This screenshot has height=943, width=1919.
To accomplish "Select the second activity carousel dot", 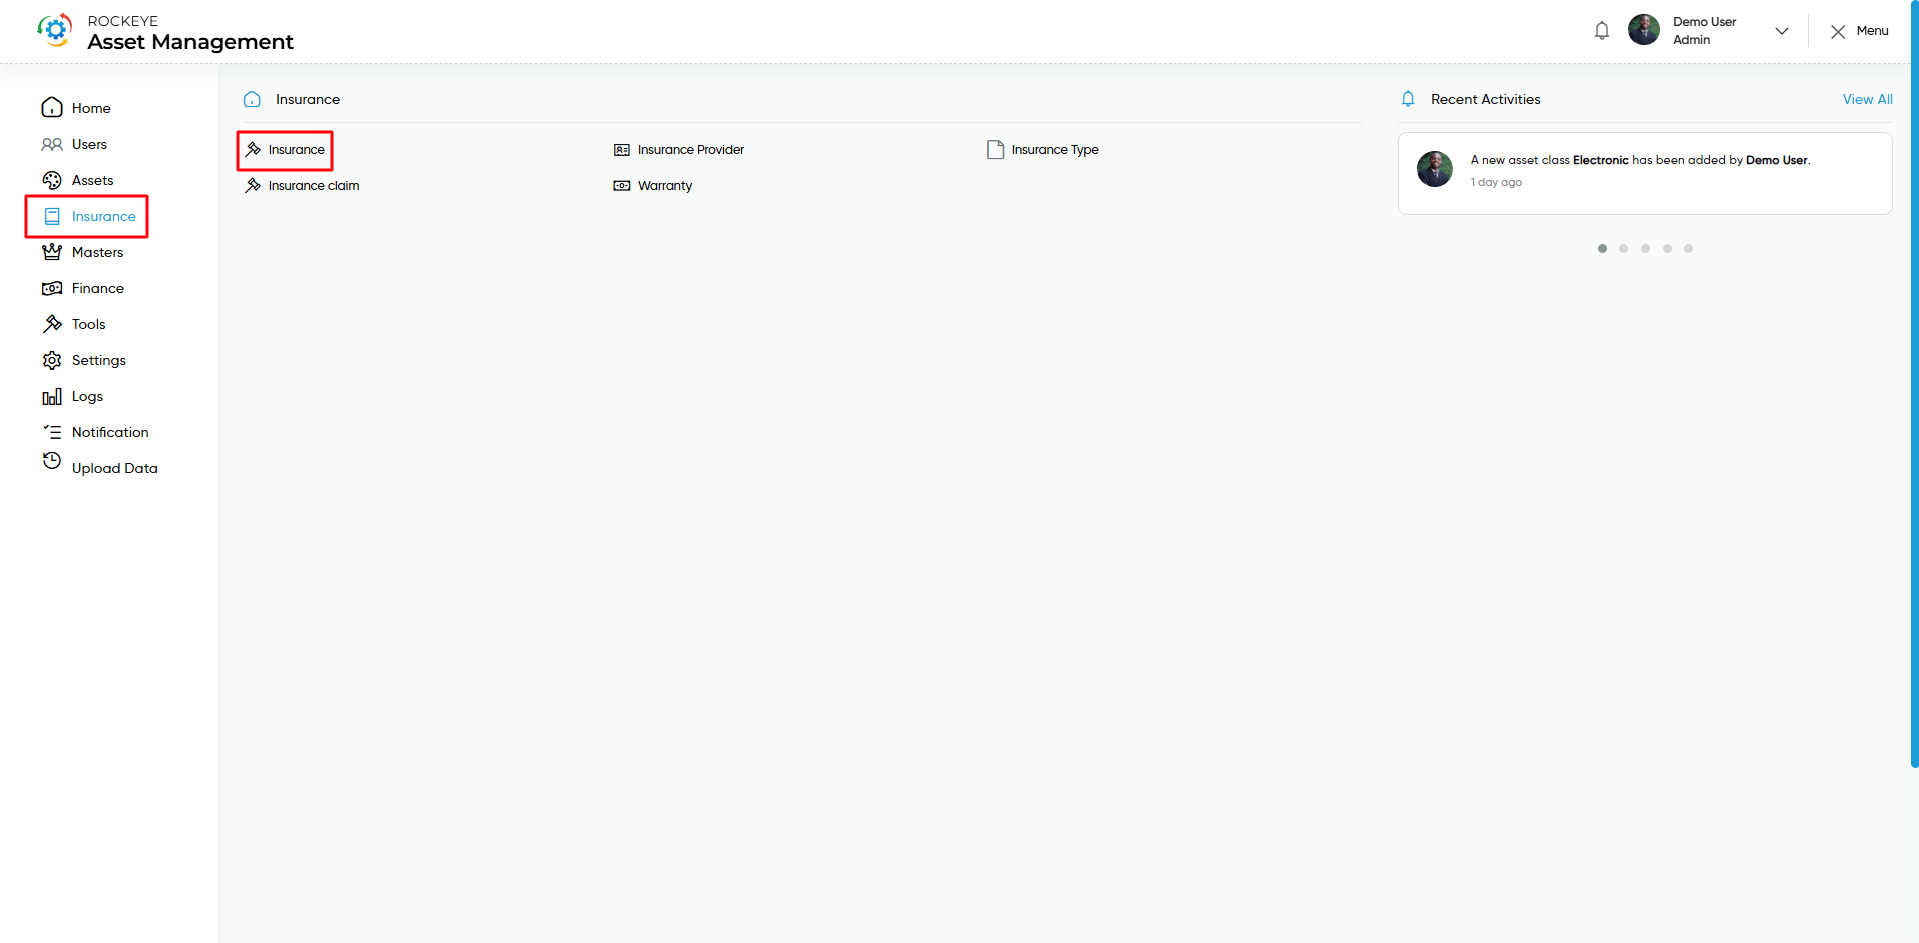I will 1623,248.
